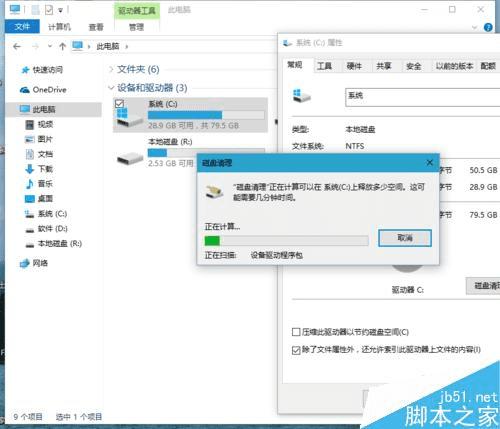500x429 pixels.
Task: Close the 磁盘清理 dialog
Action: [x=430, y=163]
